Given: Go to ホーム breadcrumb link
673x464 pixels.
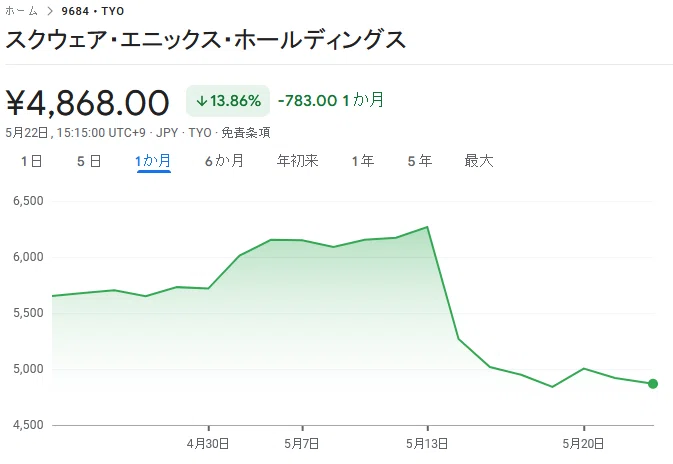Looking at the screenshot, I should [x=21, y=11].
